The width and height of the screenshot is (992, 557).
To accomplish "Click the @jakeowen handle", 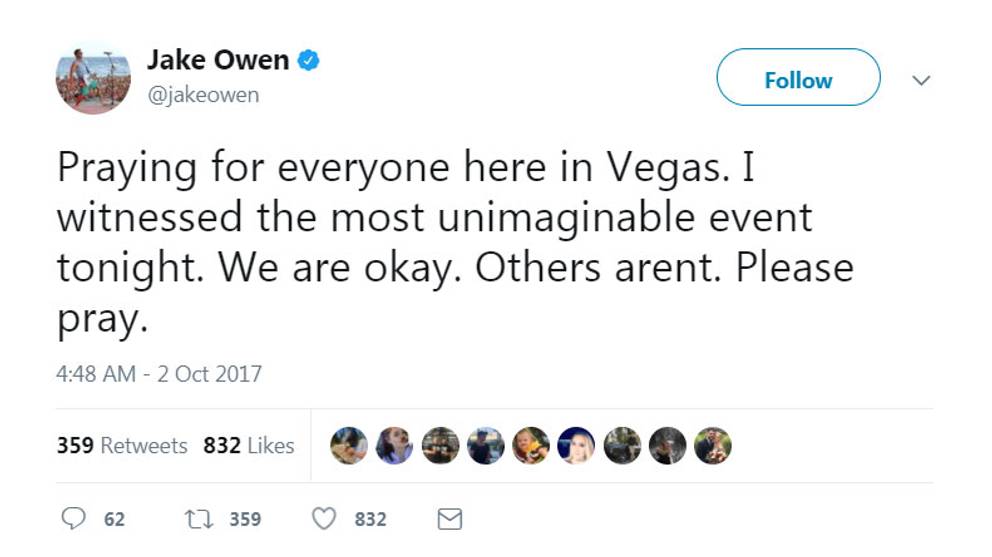I will coord(203,95).
